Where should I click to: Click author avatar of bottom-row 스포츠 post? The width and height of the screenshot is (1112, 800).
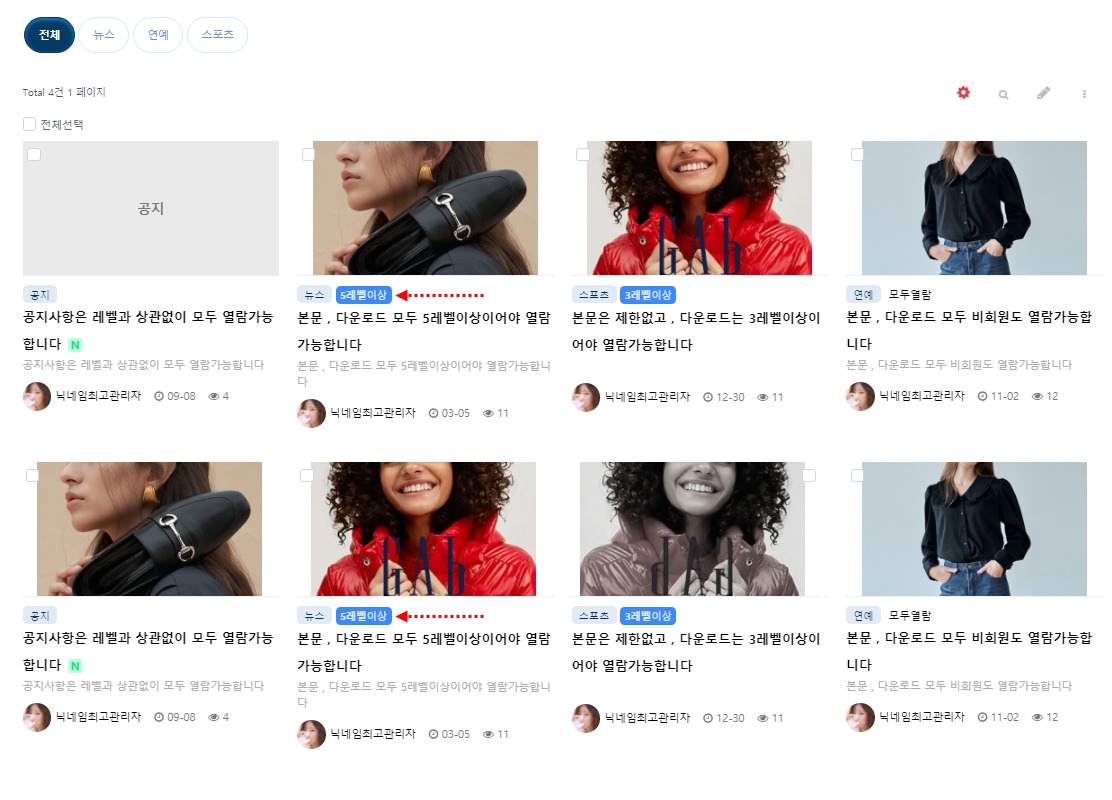pos(586,717)
